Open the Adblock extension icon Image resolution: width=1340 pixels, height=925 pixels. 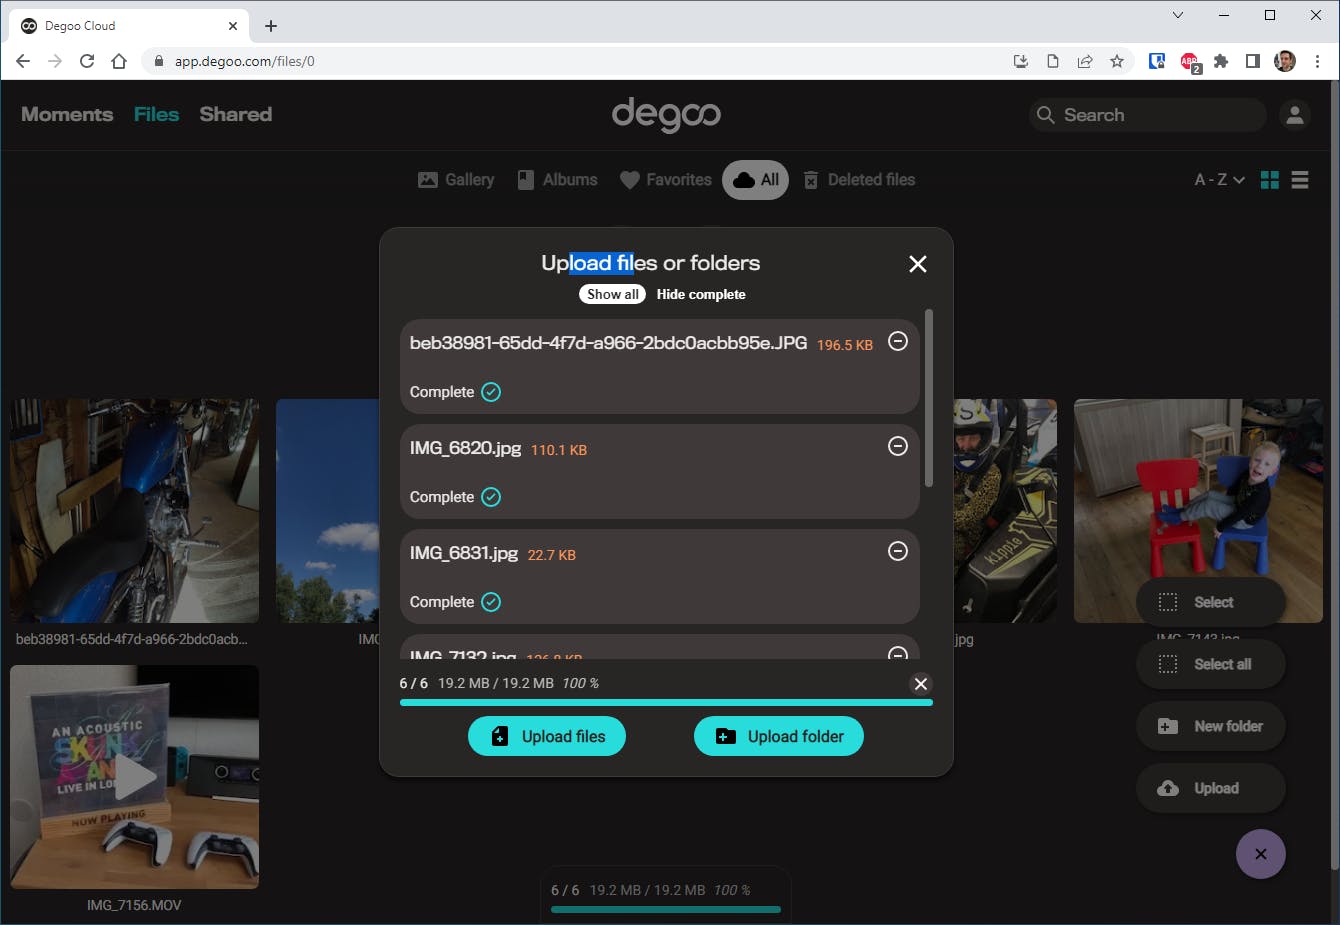1189,62
